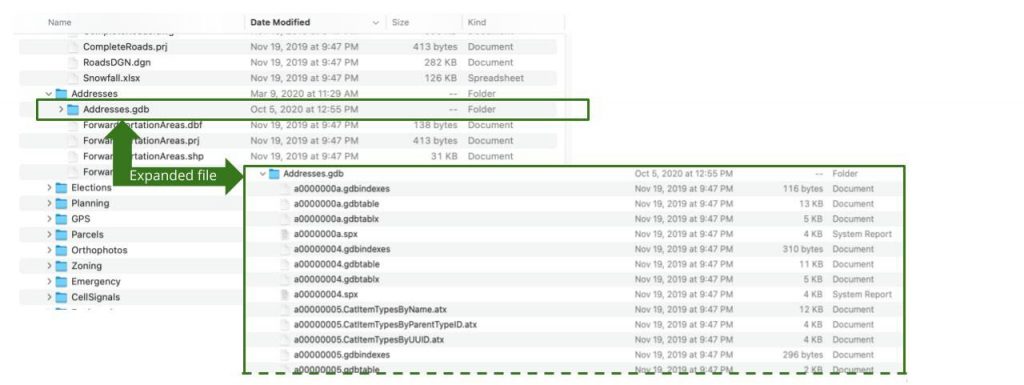1024x385 pixels.
Task: Select the file ending in tationAreas.prj
Action: (x=141, y=141)
